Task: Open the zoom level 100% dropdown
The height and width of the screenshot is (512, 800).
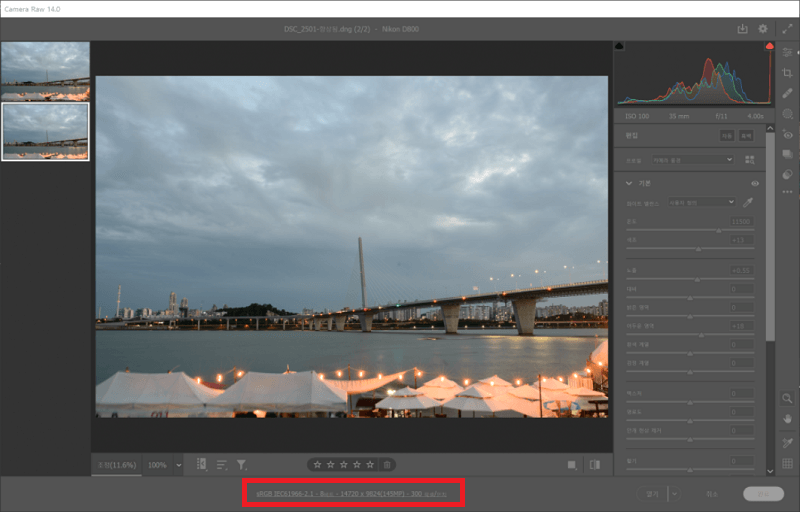Action: 165,465
